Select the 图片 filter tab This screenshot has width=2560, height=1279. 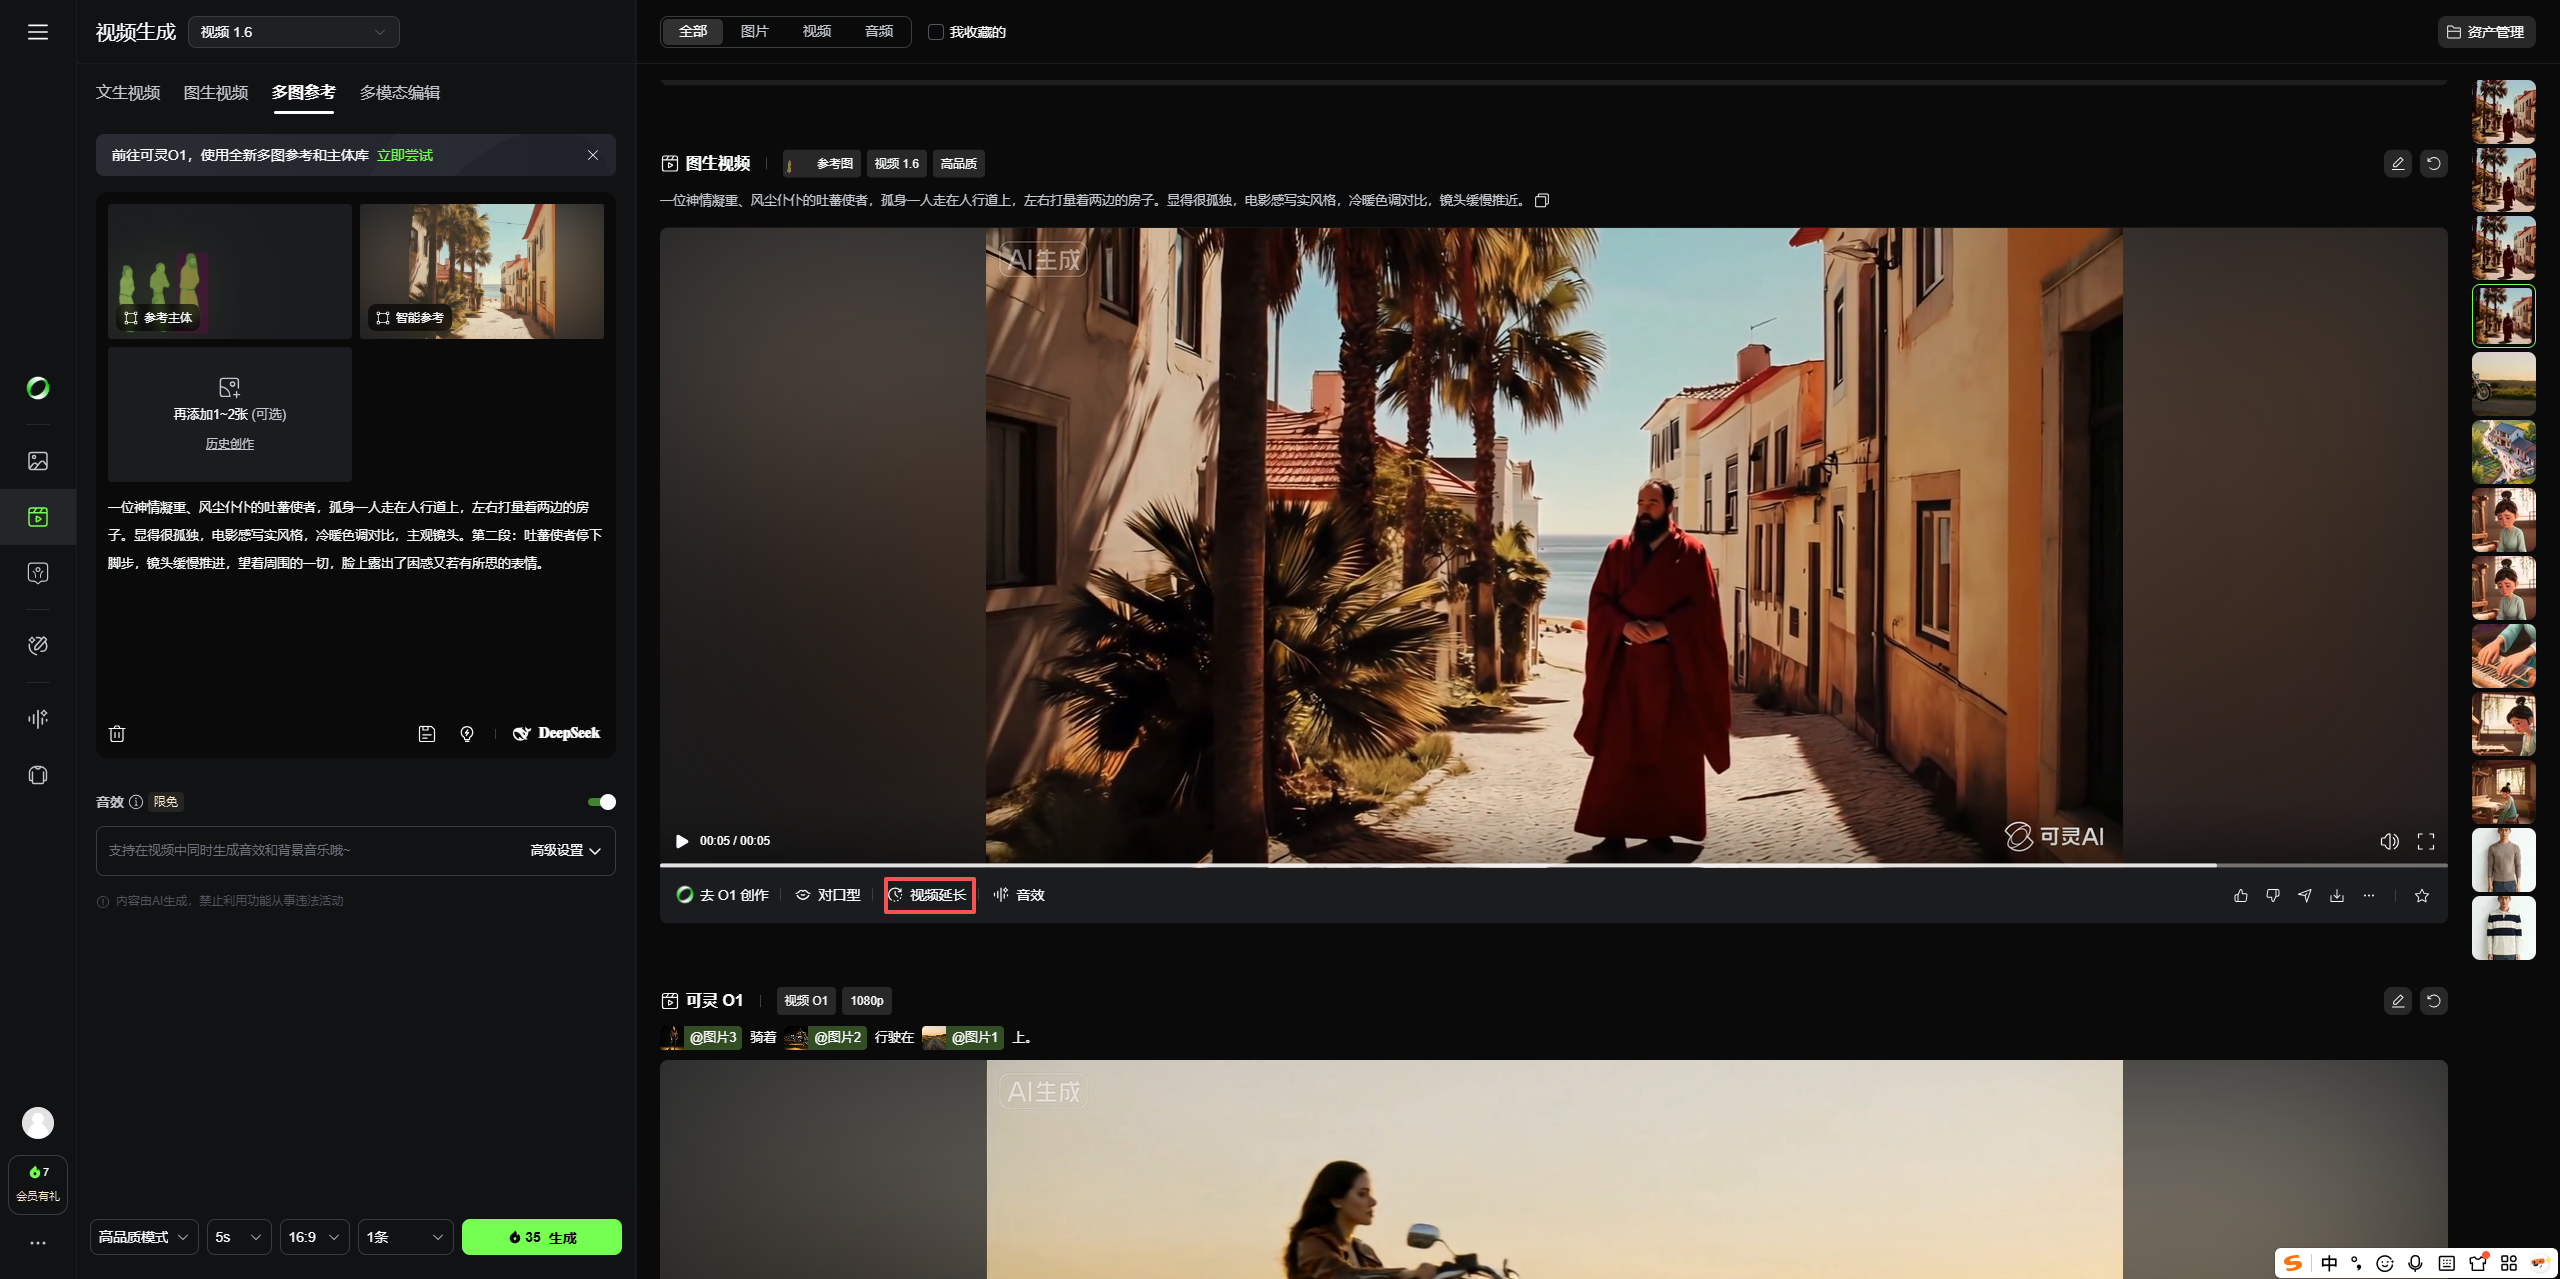point(754,32)
